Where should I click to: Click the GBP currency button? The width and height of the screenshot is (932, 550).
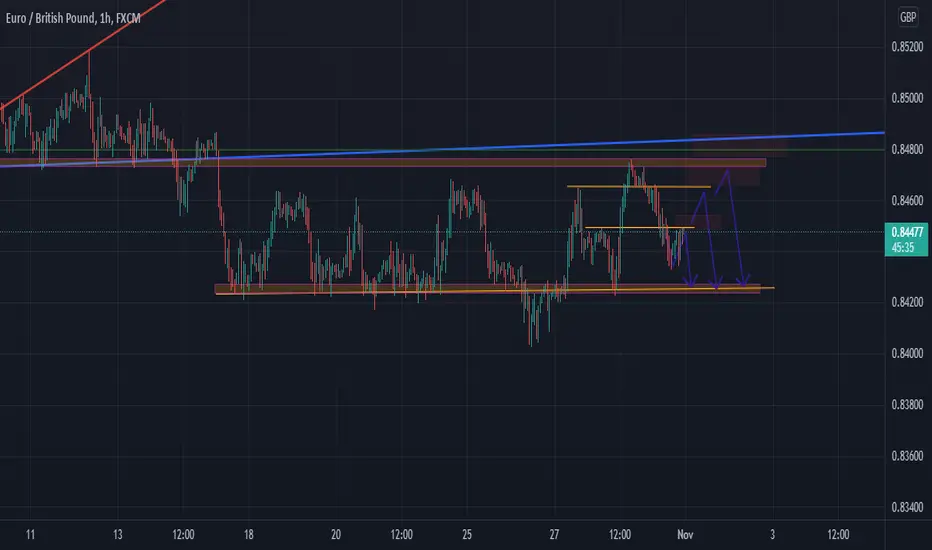908,17
